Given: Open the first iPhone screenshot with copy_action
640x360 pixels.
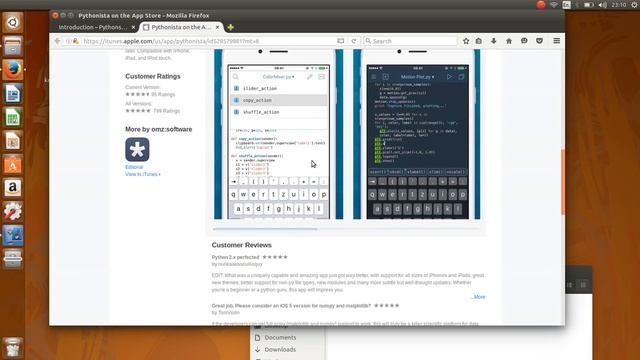Looking at the screenshot, I should coord(279,134).
